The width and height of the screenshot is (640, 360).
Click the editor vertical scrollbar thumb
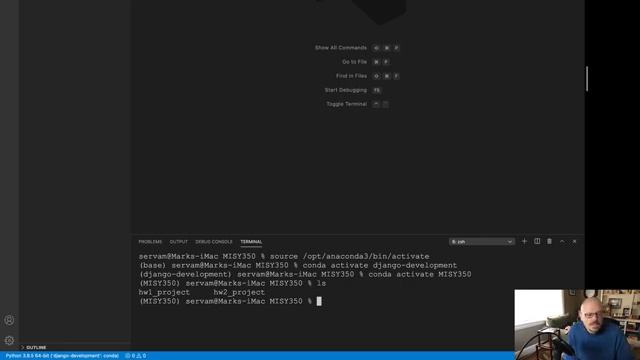587,79
